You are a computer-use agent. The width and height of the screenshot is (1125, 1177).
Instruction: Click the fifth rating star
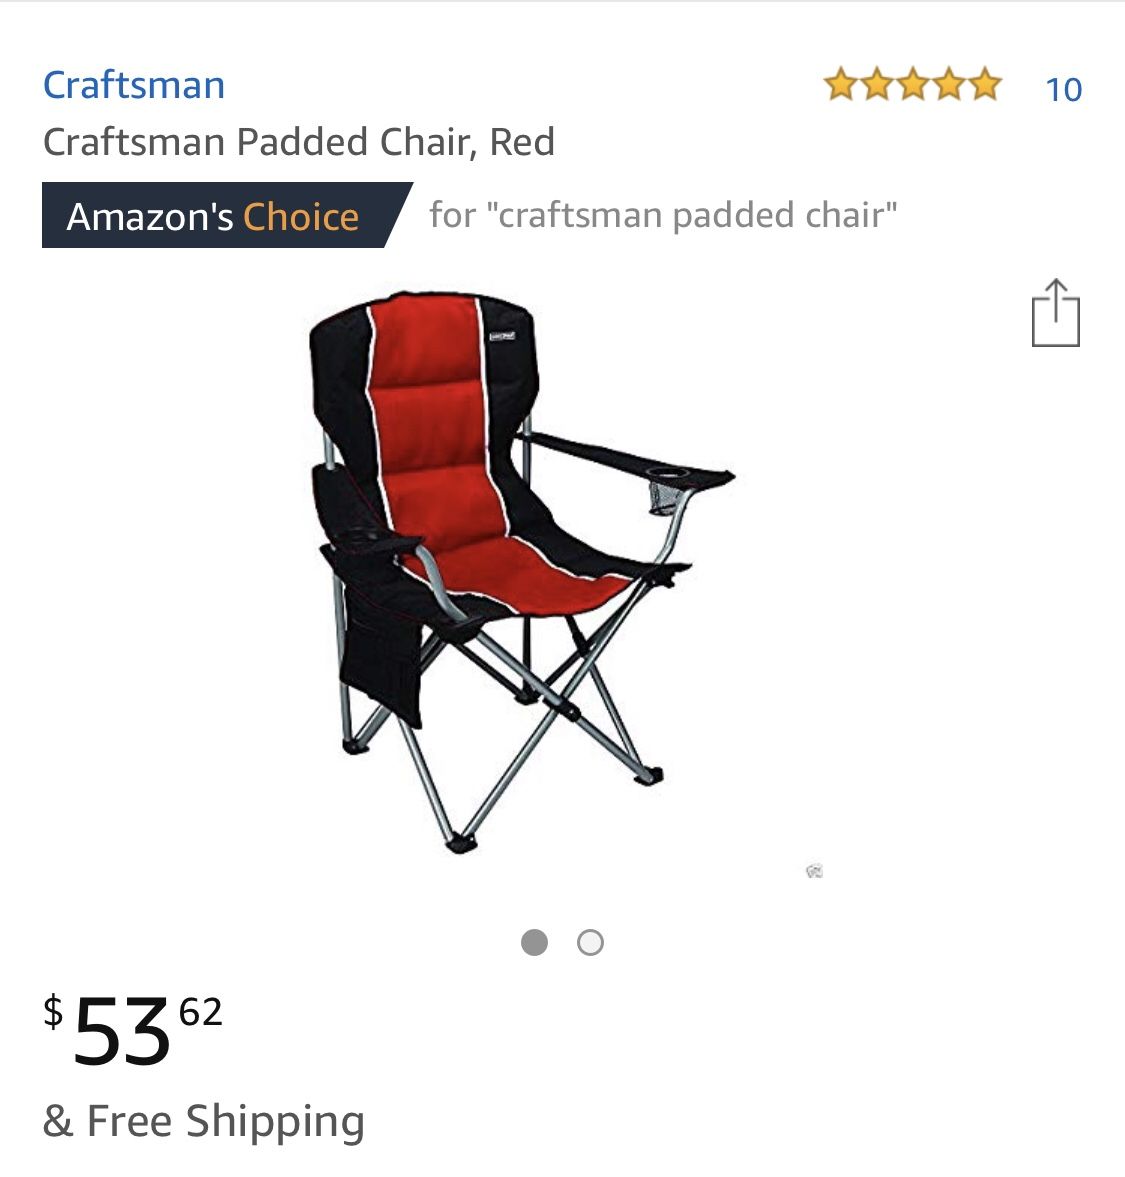(x=985, y=84)
